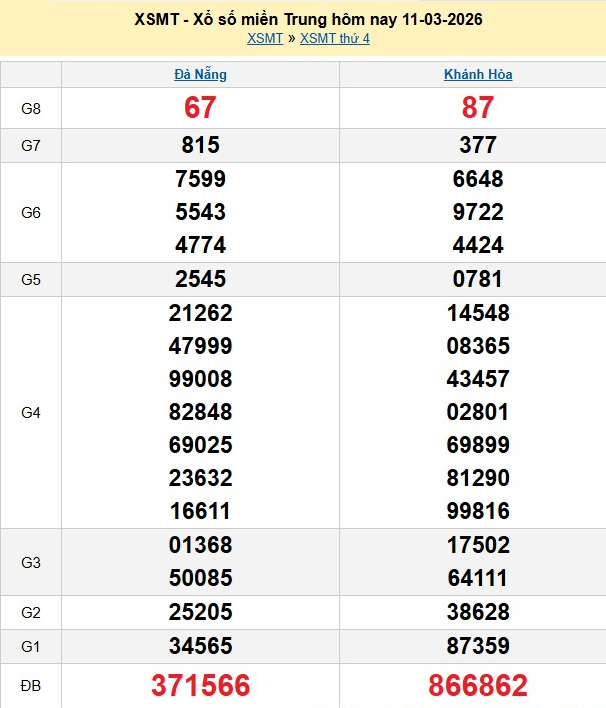Open the XSMT breadcrumb link

coord(264,38)
